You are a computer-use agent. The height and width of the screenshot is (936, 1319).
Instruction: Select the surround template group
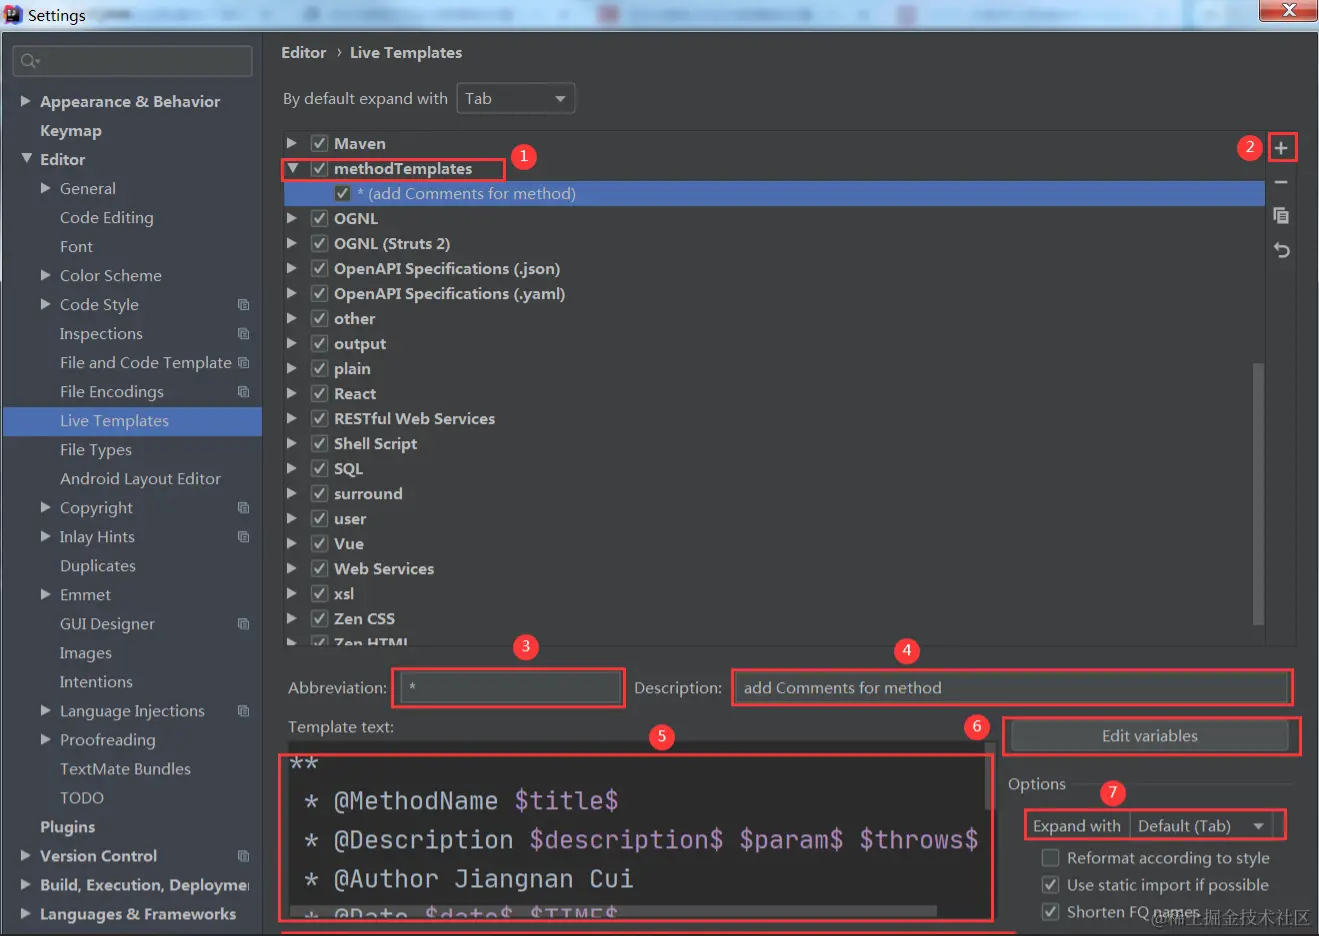pyautogui.click(x=368, y=493)
